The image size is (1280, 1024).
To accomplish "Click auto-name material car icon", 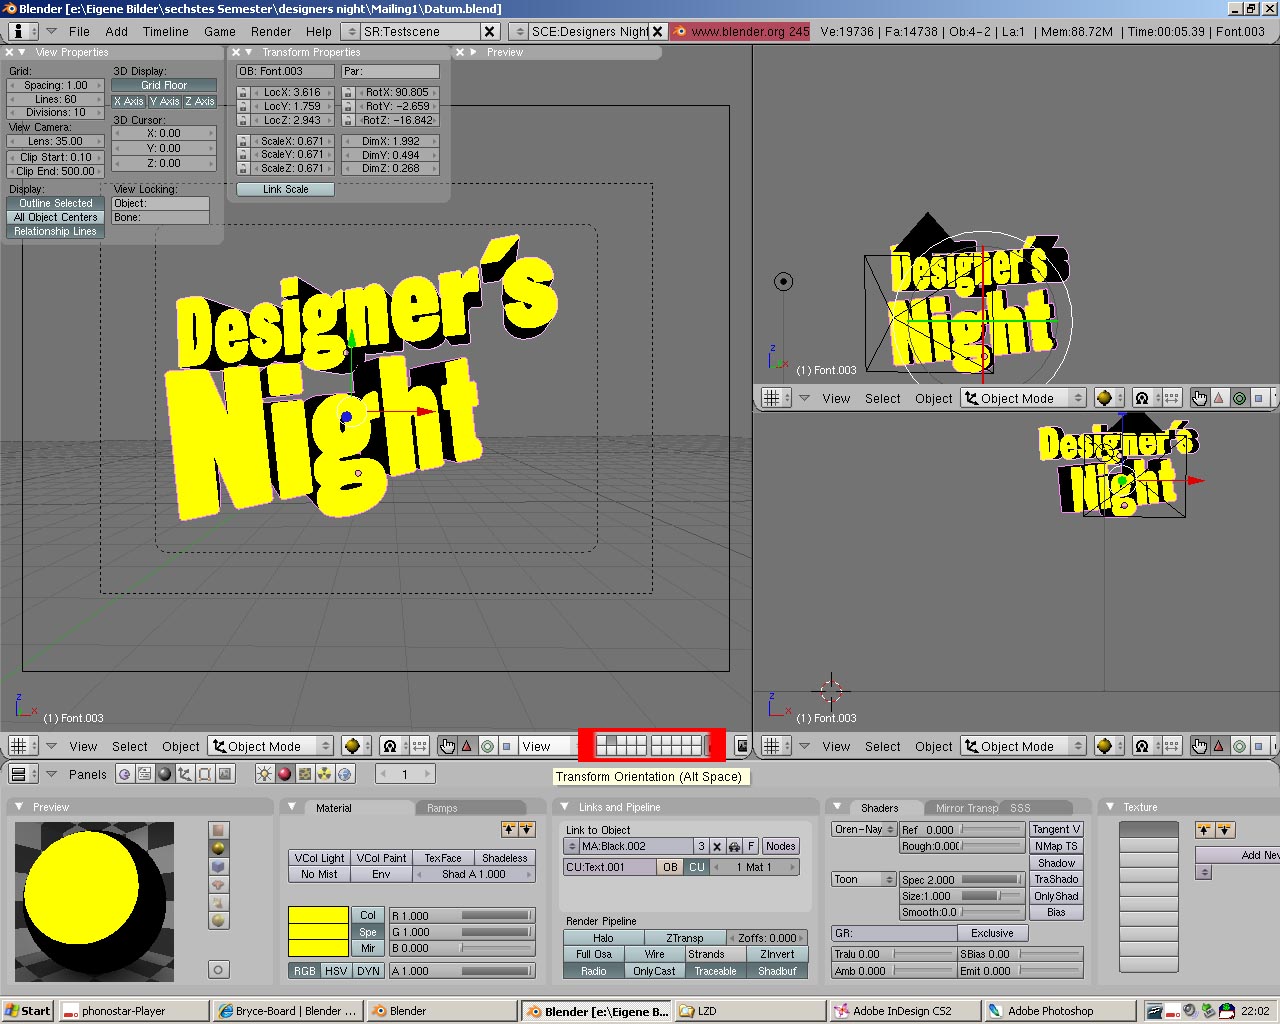I will (x=734, y=846).
